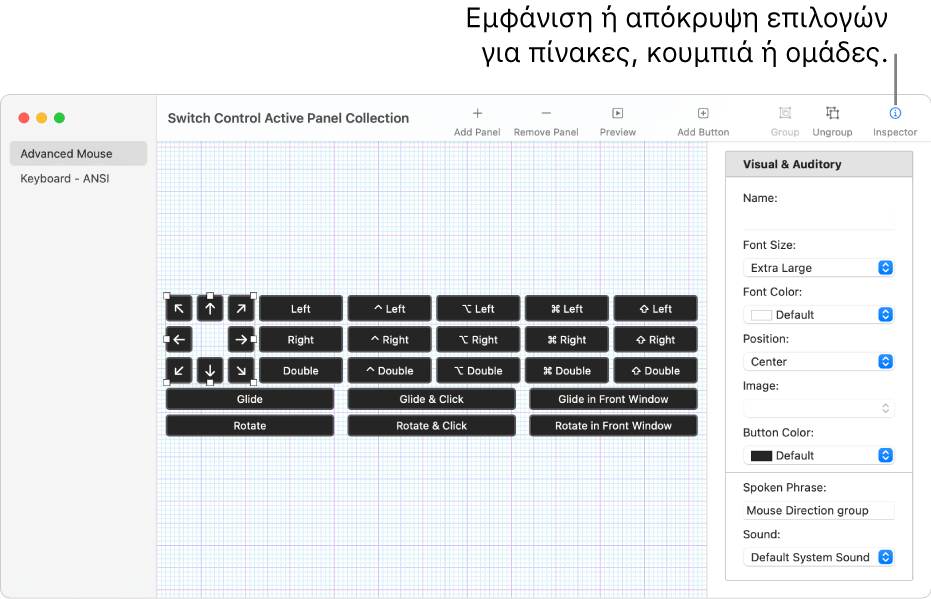
Task: Click the Name input field
Action: click(818, 221)
